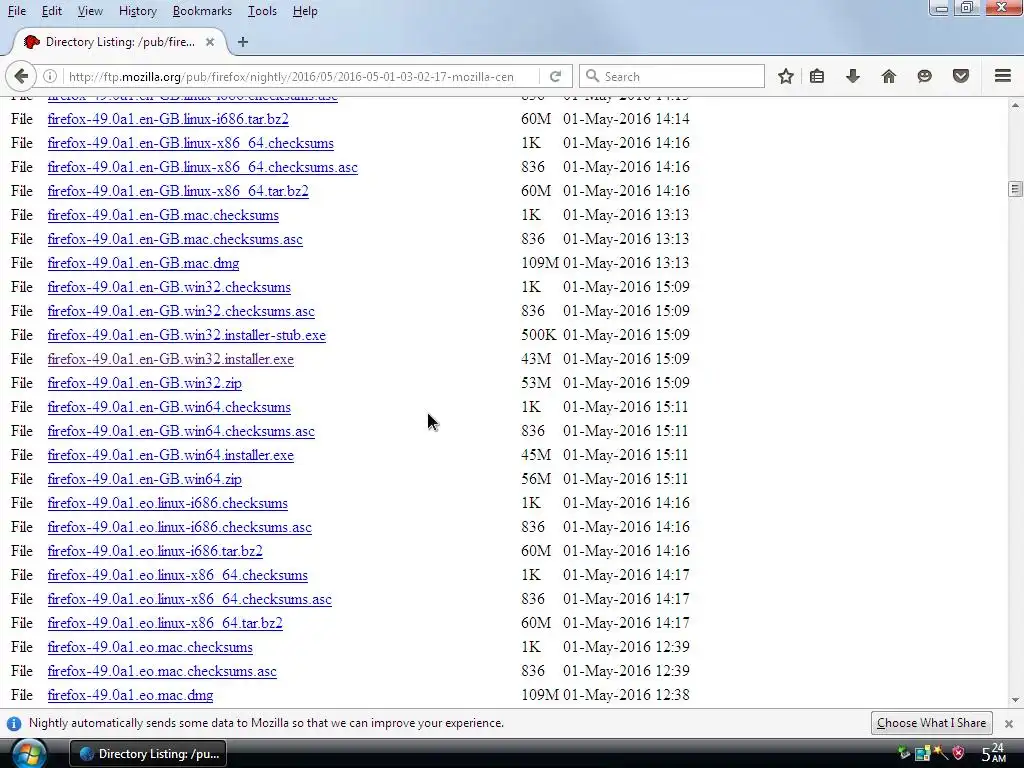The image size is (1024, 768).
Task: Download firefox-49.0a1.en-GB.linux-x86_64.tar.bz2
Action: (178, 191)
